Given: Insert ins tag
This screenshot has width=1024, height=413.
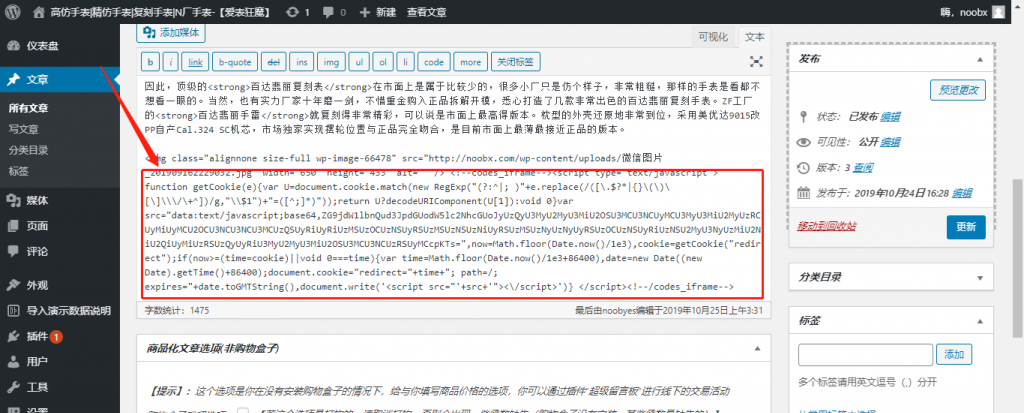Looking at the screenshot, I should click(302, 62).
